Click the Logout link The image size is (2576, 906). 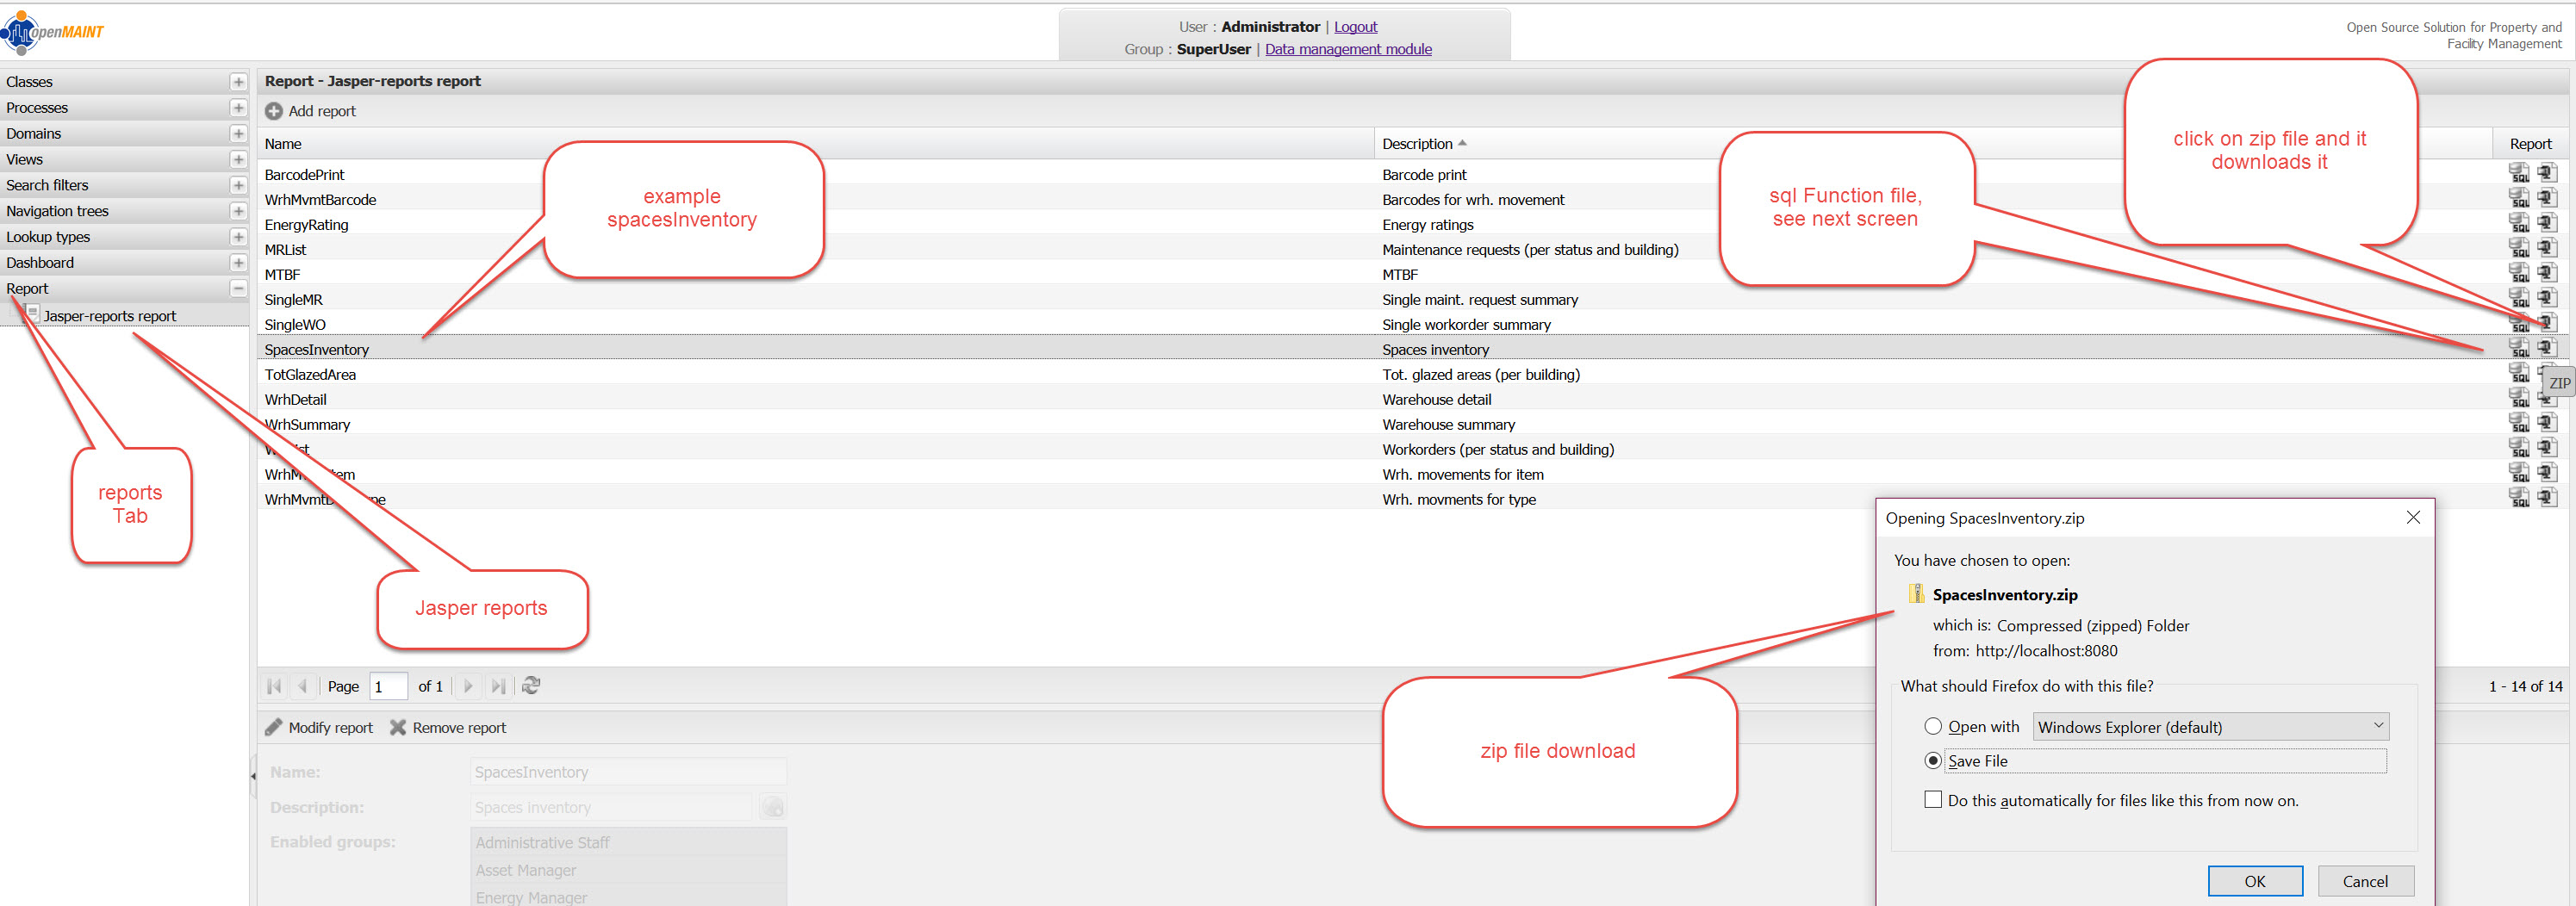pyautogui.click(x=1355, y=27)
